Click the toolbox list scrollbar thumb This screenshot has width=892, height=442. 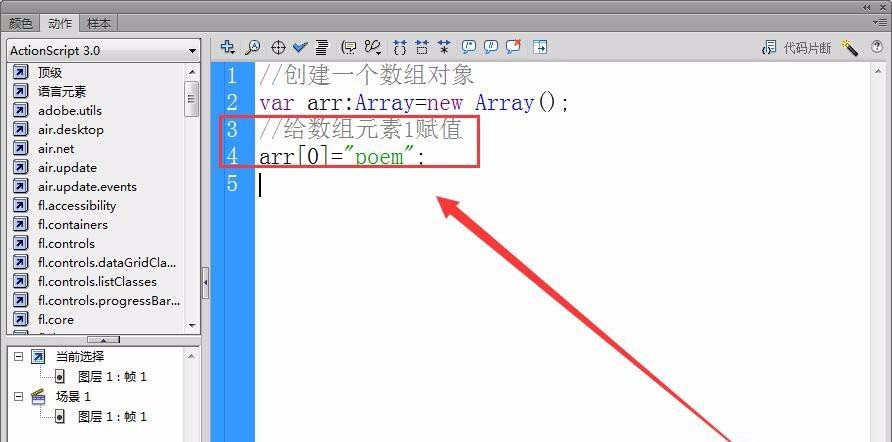click(192, 98)
